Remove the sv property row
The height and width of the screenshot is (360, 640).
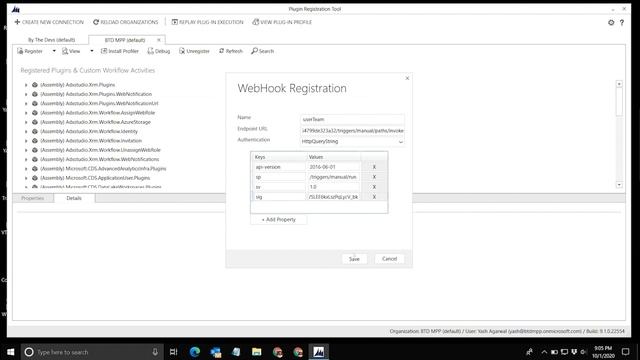374,187
